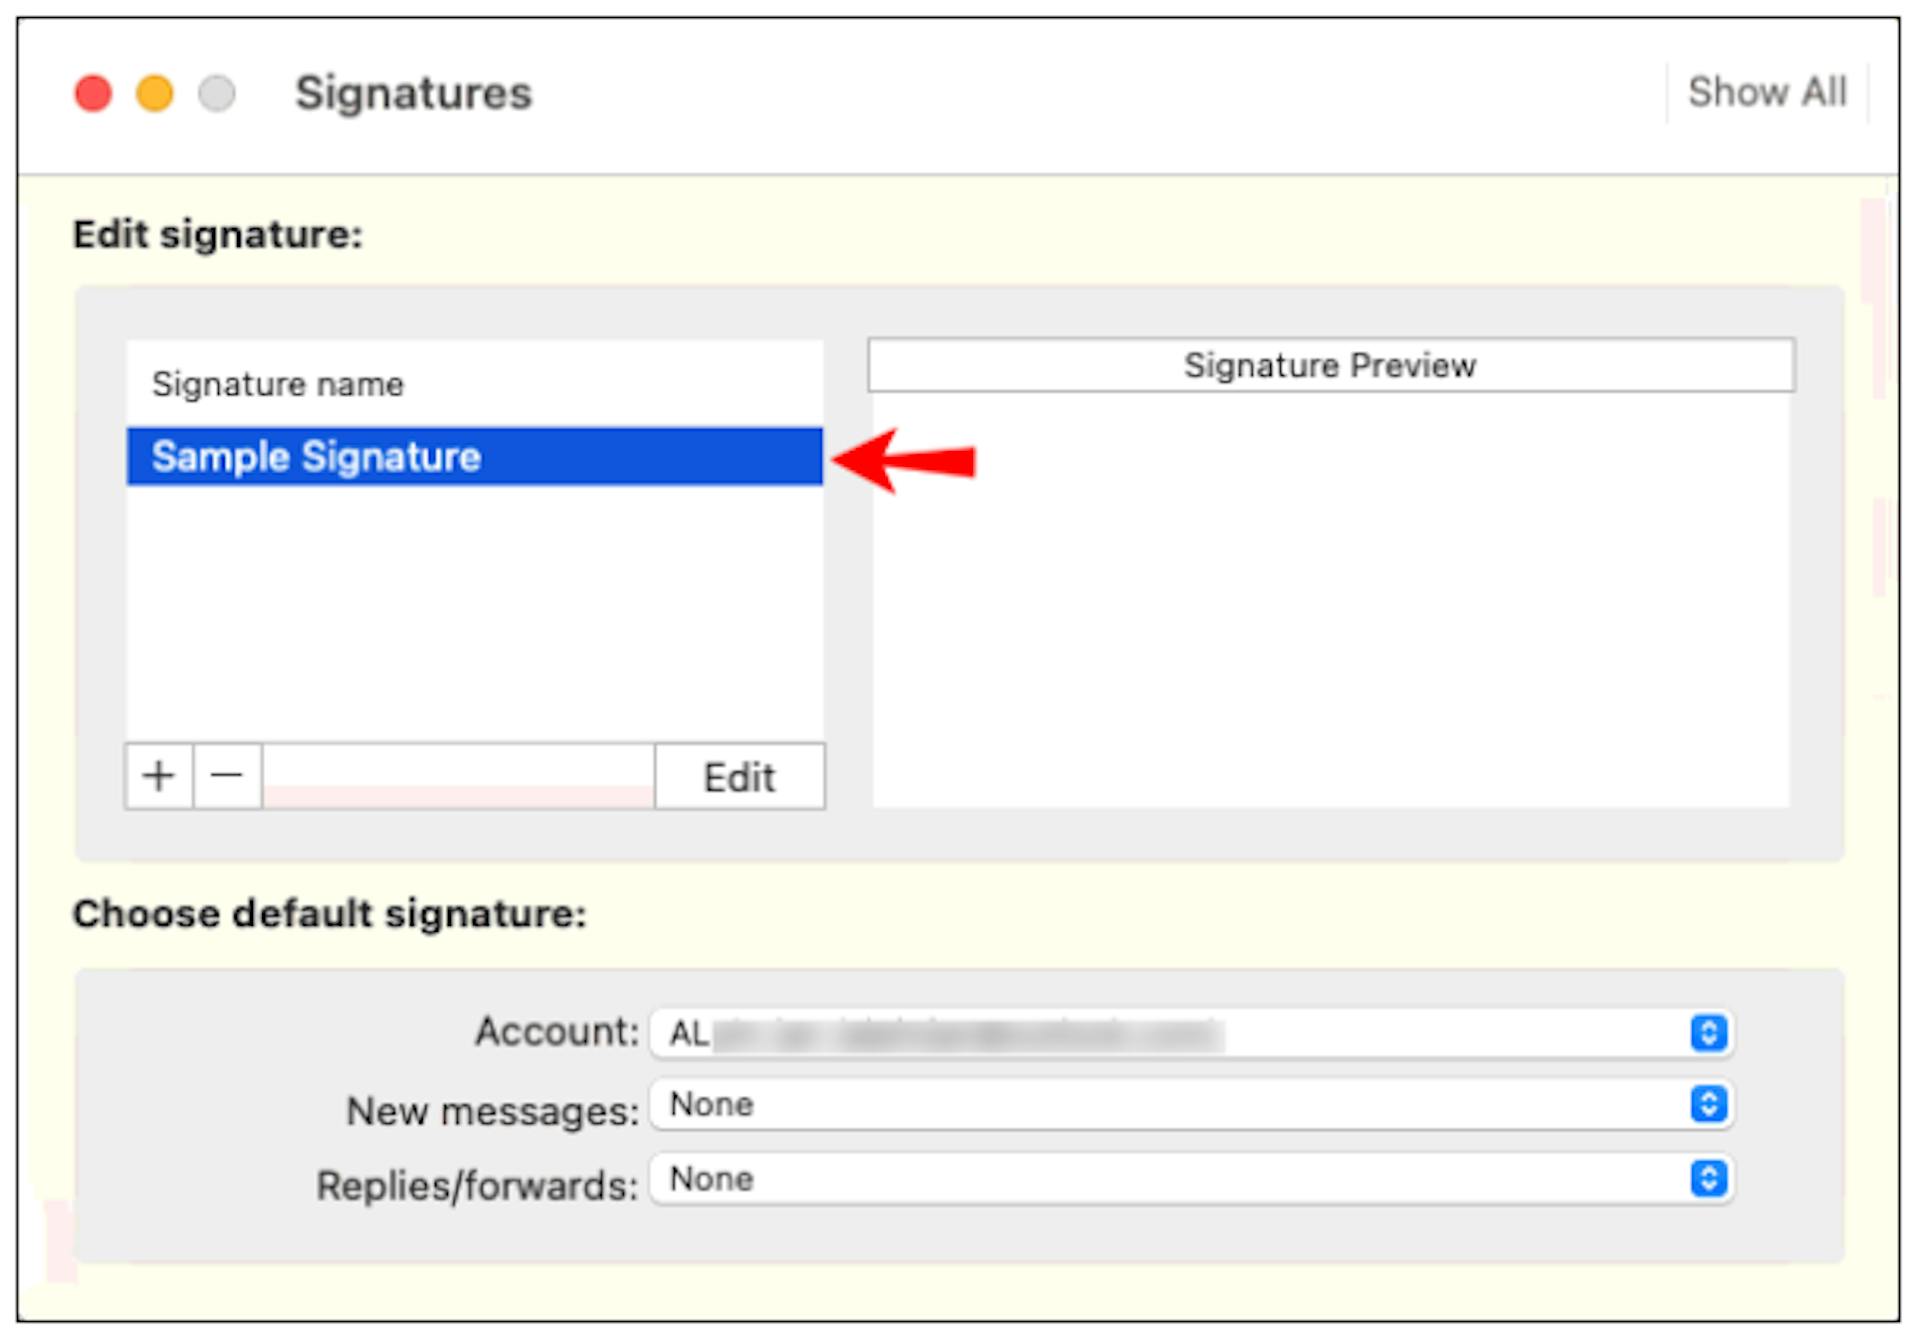Click empty area in signature list
Screen dimensions: 1920x1342
tap(475, 613)
